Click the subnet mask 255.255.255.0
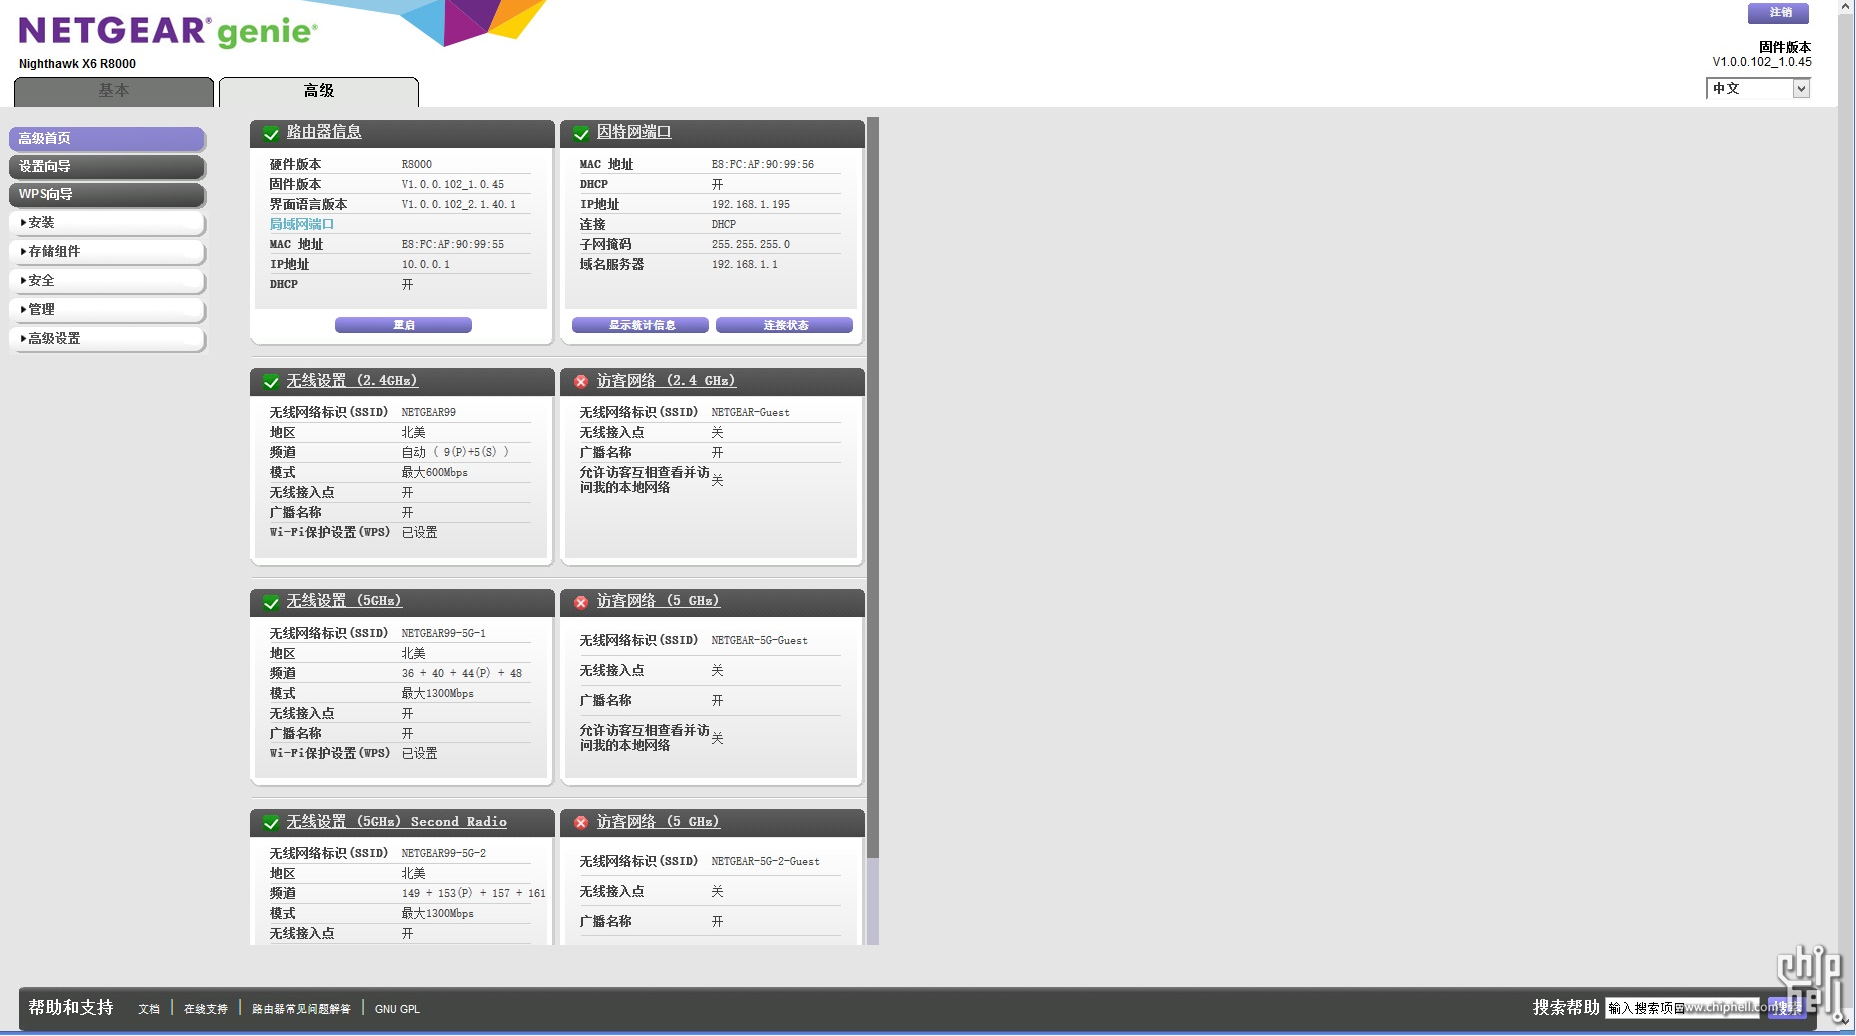 751,244
